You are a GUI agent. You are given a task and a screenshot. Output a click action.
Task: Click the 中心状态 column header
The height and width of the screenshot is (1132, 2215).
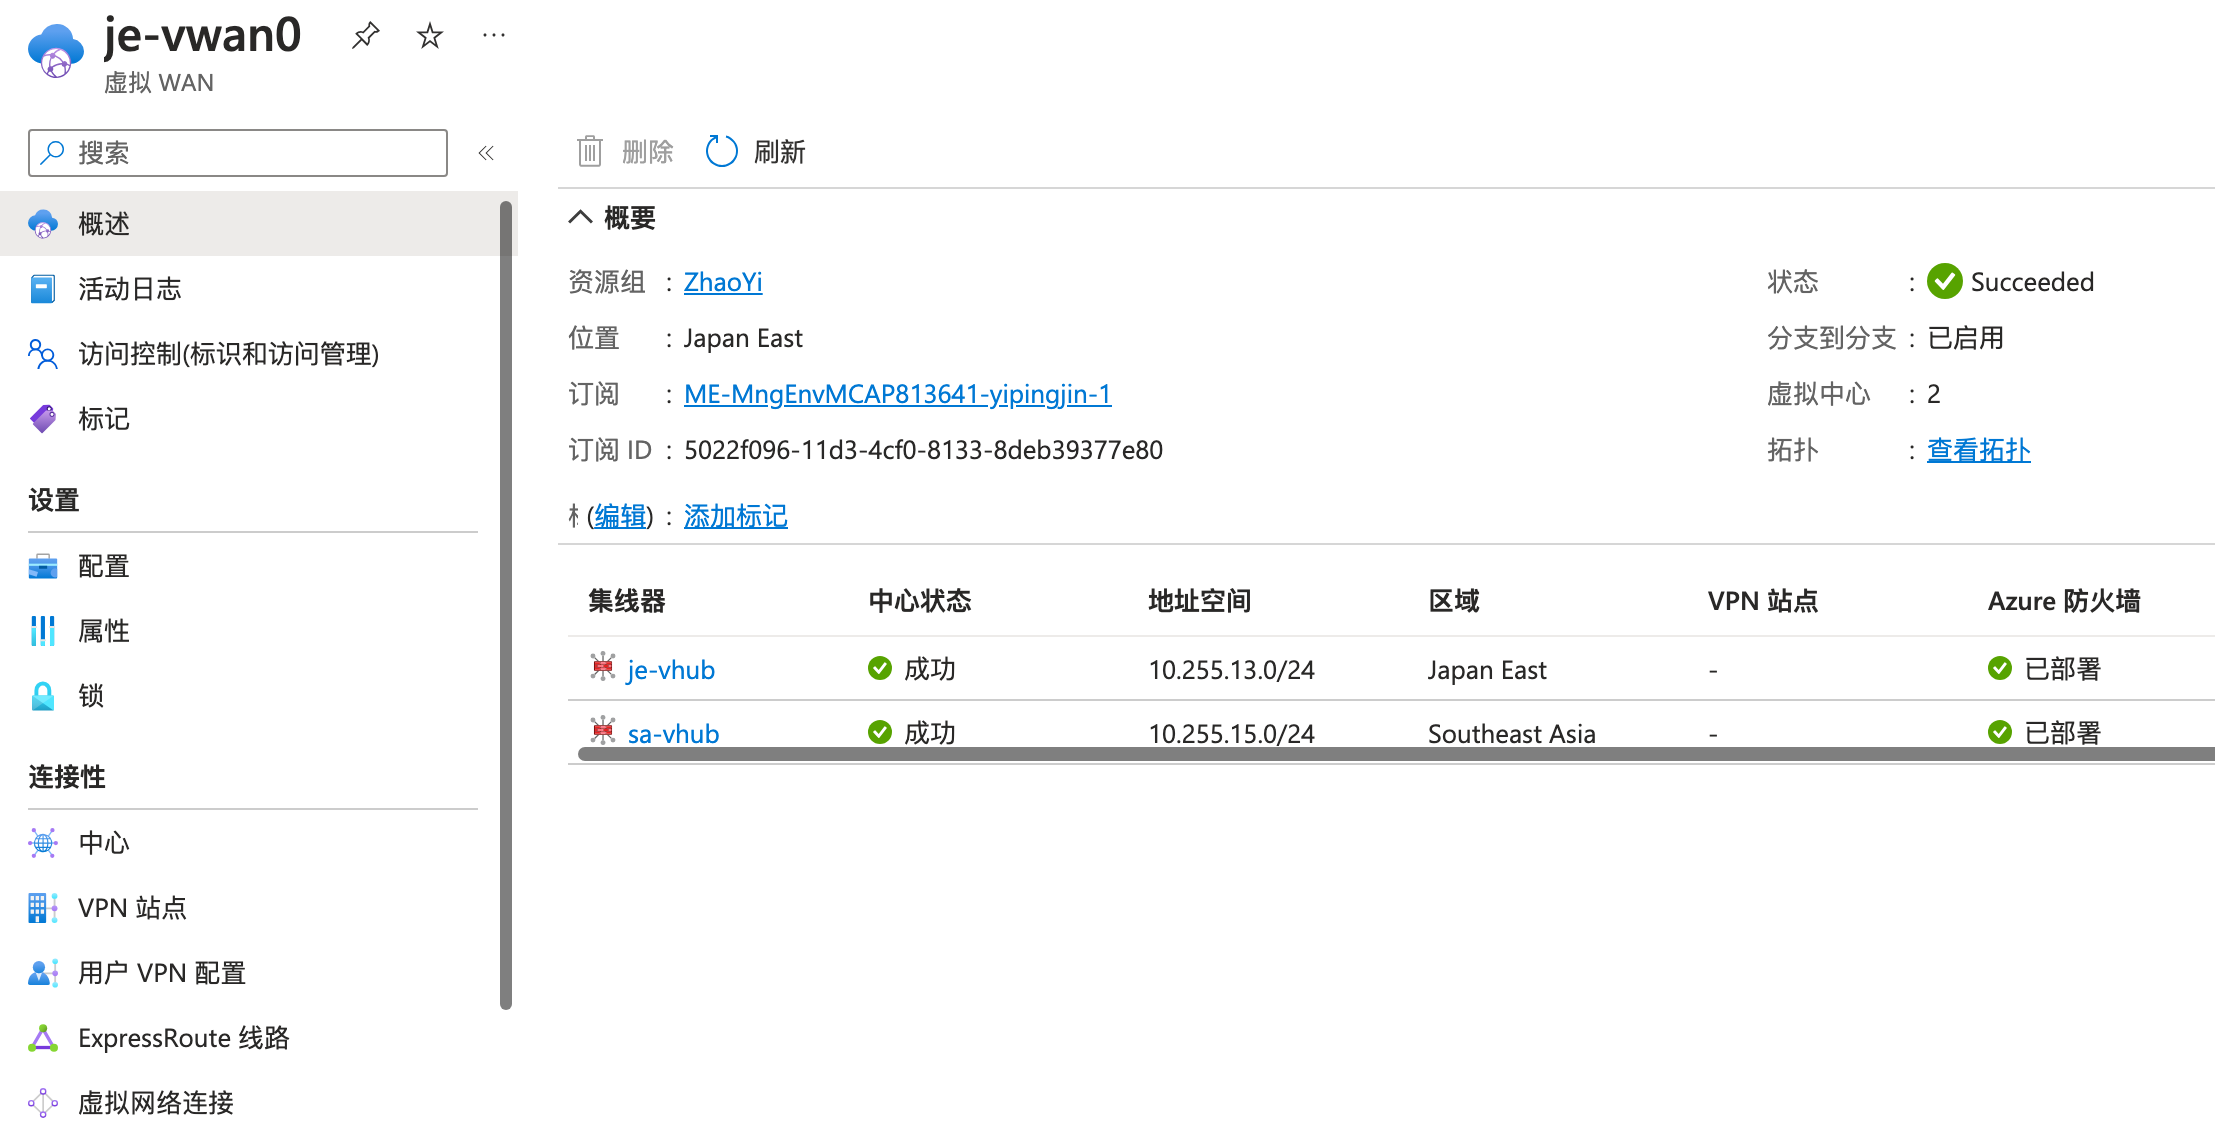[920, 601]
